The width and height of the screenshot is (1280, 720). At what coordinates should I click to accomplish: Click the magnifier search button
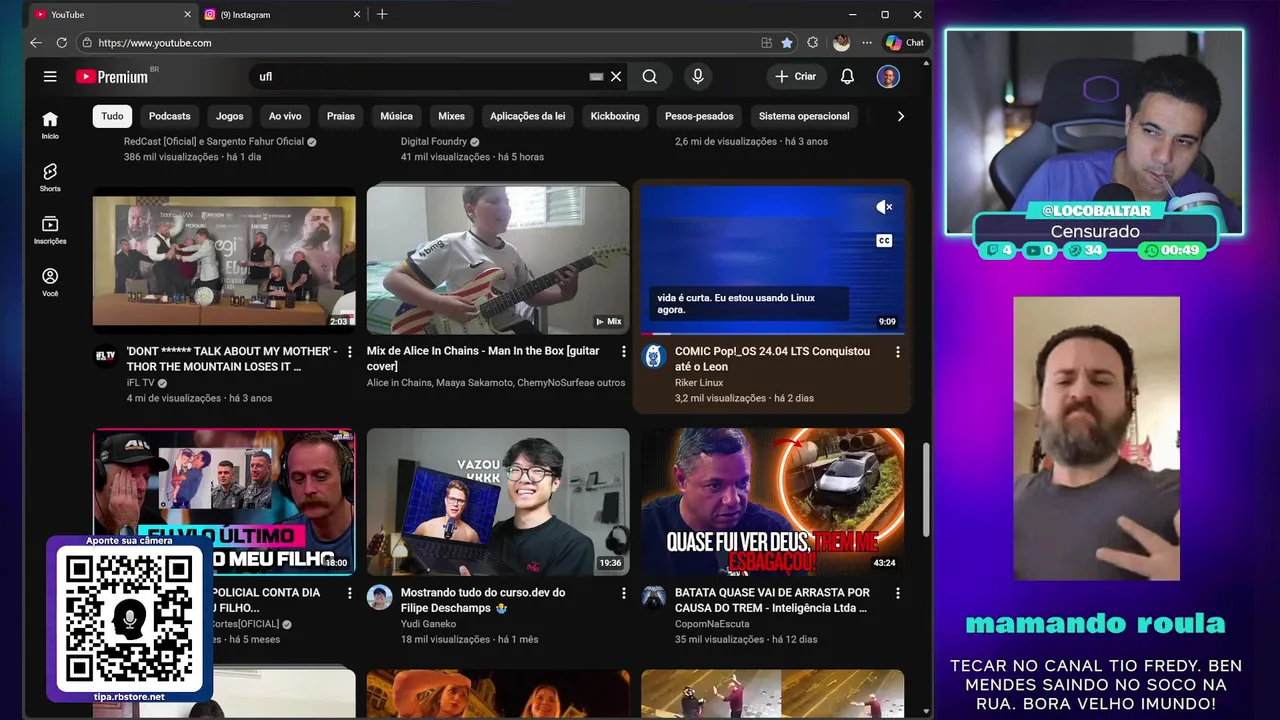click(650, 76)
